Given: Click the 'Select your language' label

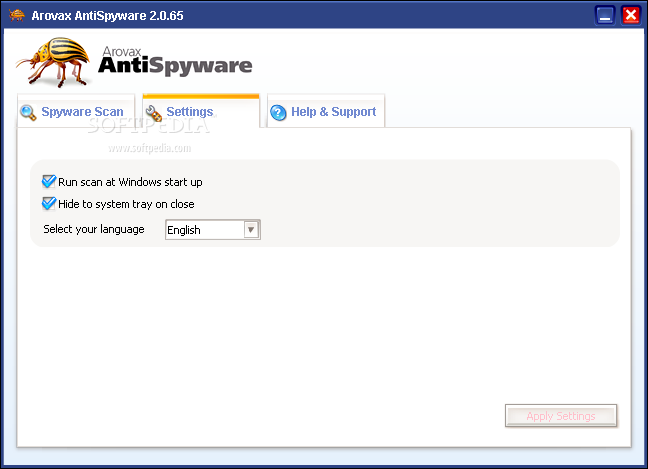Looking at the screenshot, I should 94,229.
